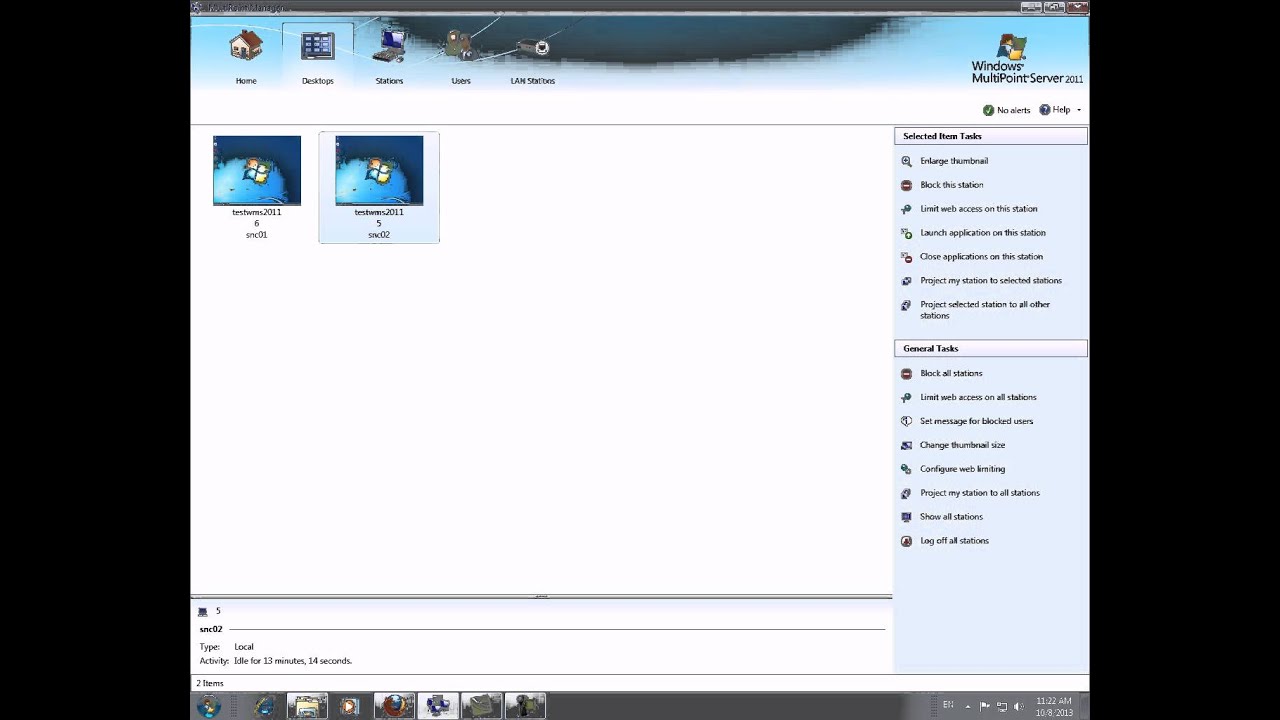Click the Enlarge thumbnail magnifier icon
The height and width of the screenshot is (720, 1280).
[906, 161]
